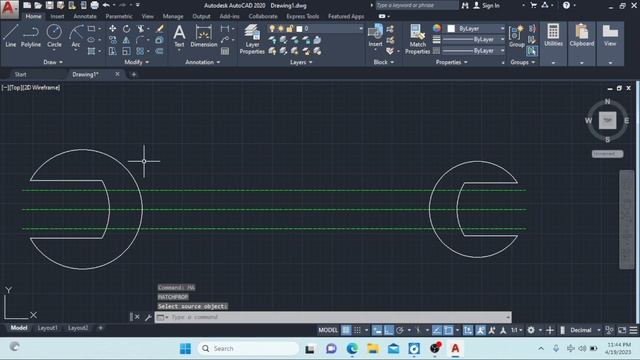Click the Open file icon in quick access toolbar

click(38, 5)
